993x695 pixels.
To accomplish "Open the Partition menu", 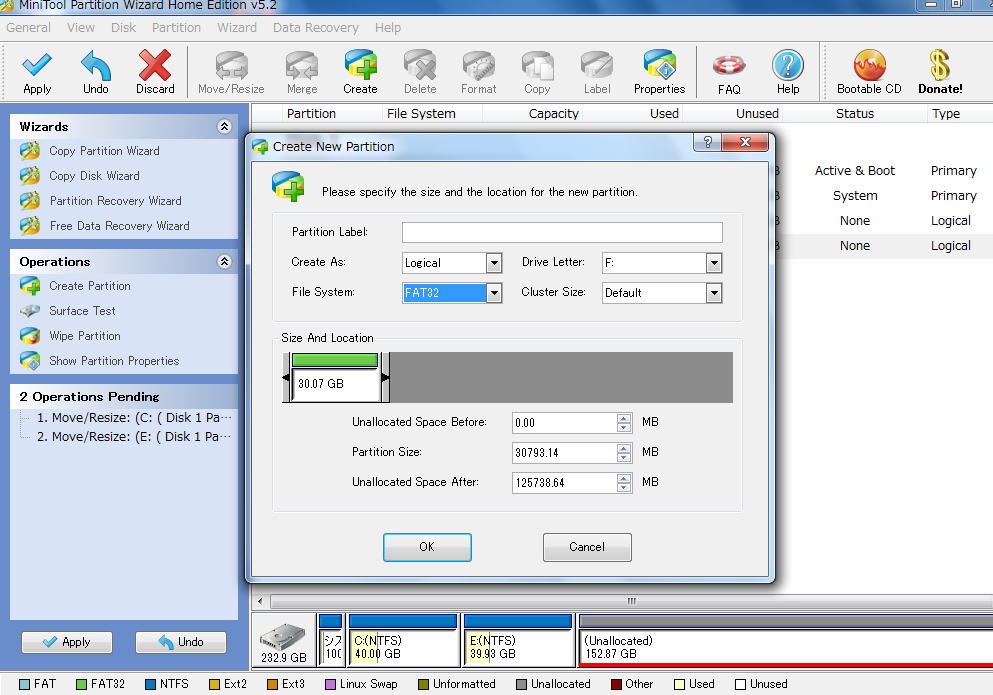I will 176,27.
